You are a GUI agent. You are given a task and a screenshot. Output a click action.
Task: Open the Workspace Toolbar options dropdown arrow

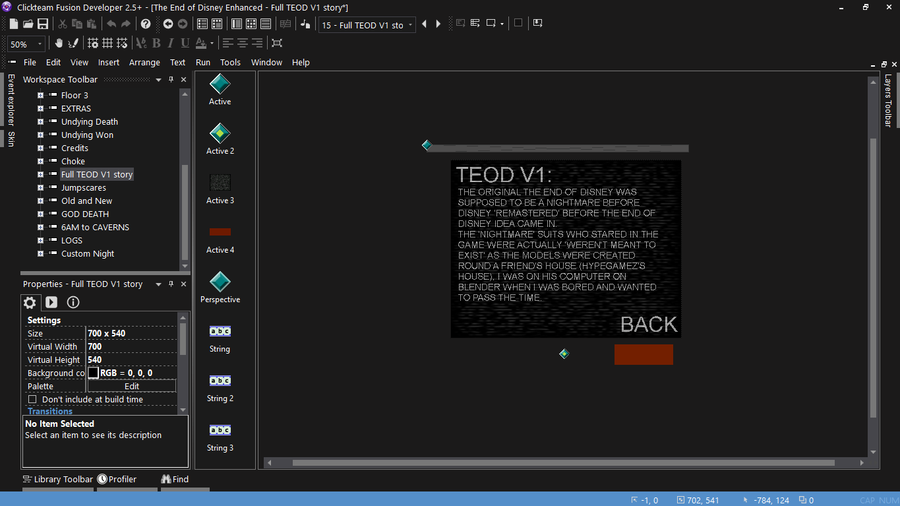158,80
